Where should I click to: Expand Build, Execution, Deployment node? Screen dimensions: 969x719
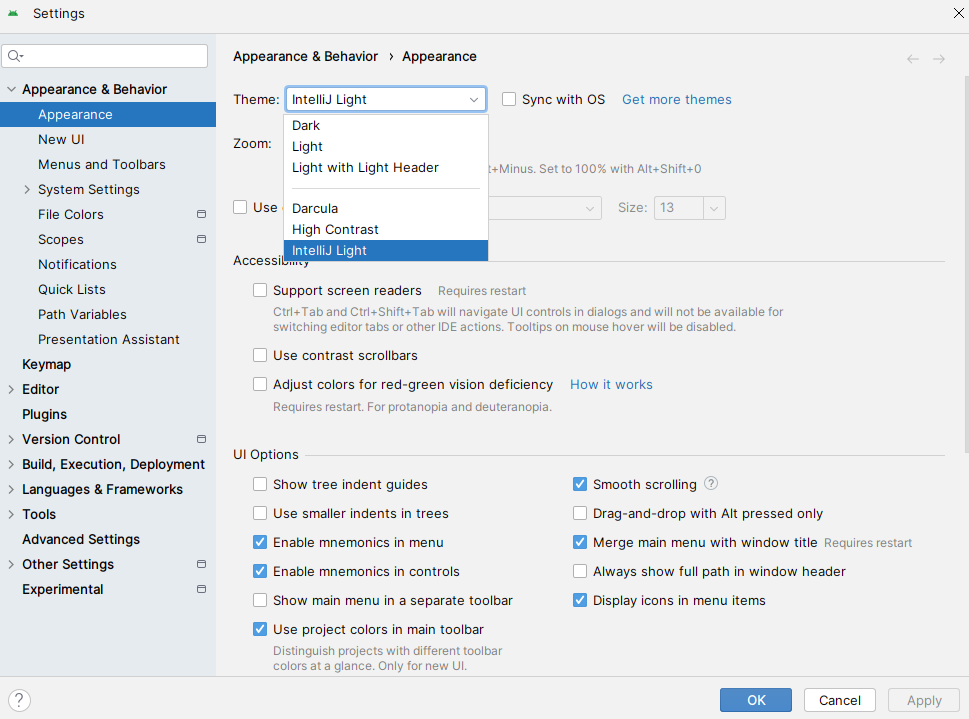11,464
